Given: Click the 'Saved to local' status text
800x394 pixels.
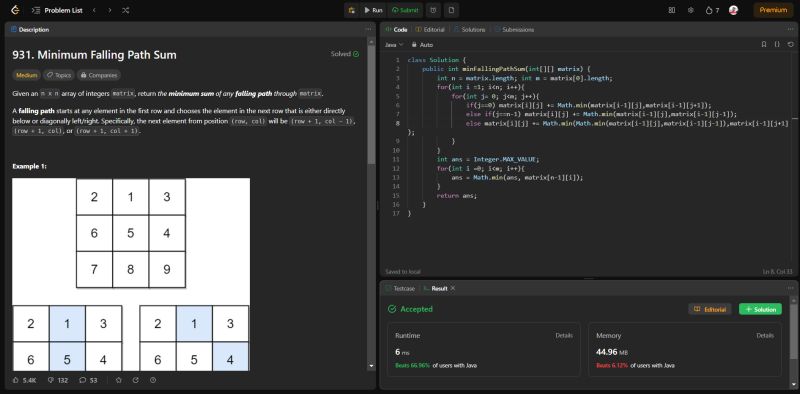Looking at the screenshot, I should (x=403, y=272).
